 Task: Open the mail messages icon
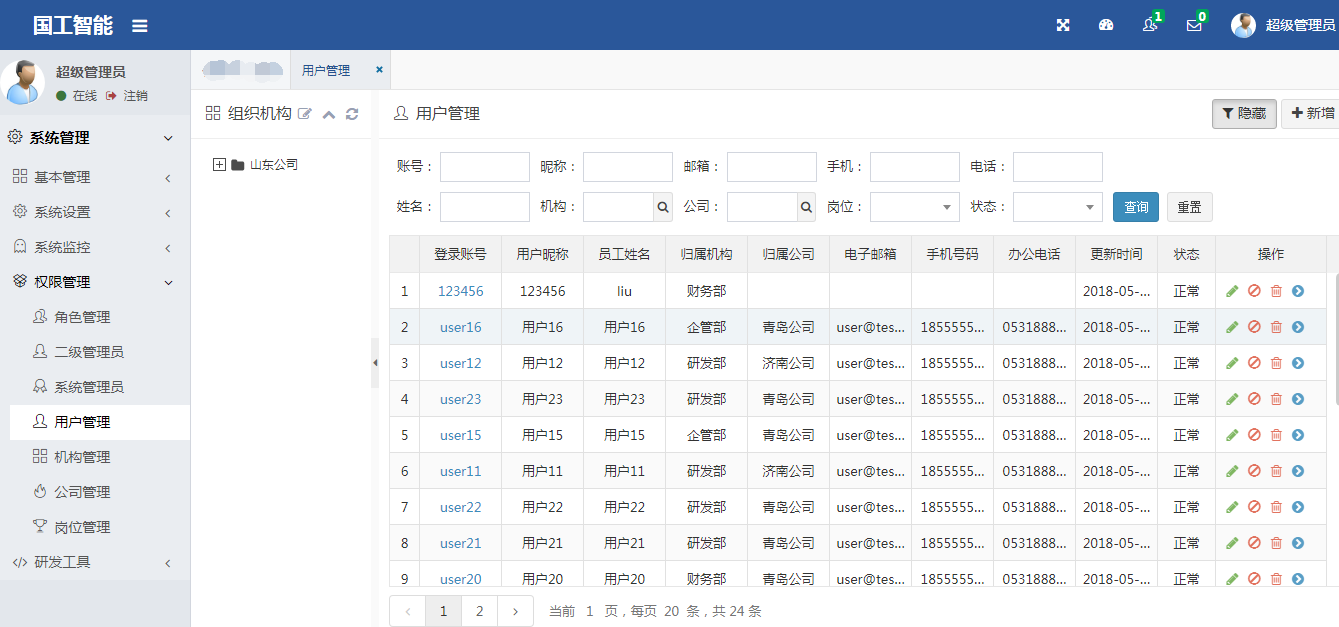click(1194, 25)
